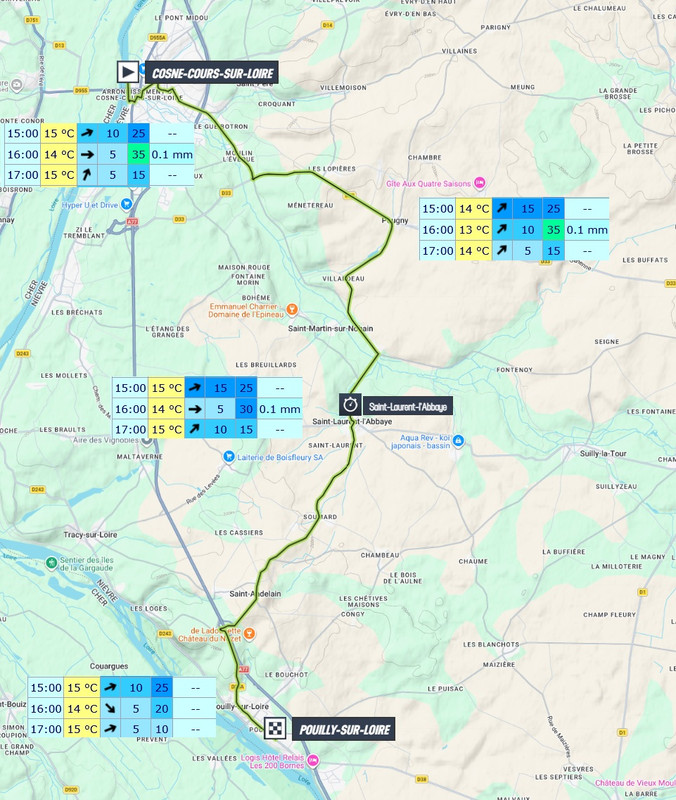Click the Saint-Laurent-l'Abbaye checkpoint label
This screenshot has width=676, height=800.
tap(408, 406)
